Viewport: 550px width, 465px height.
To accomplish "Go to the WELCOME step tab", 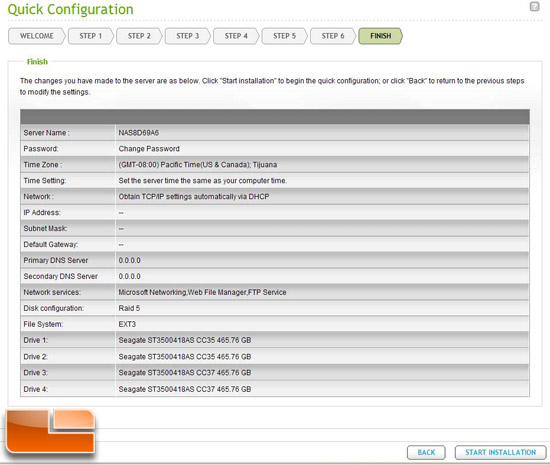I will [37, 36].
